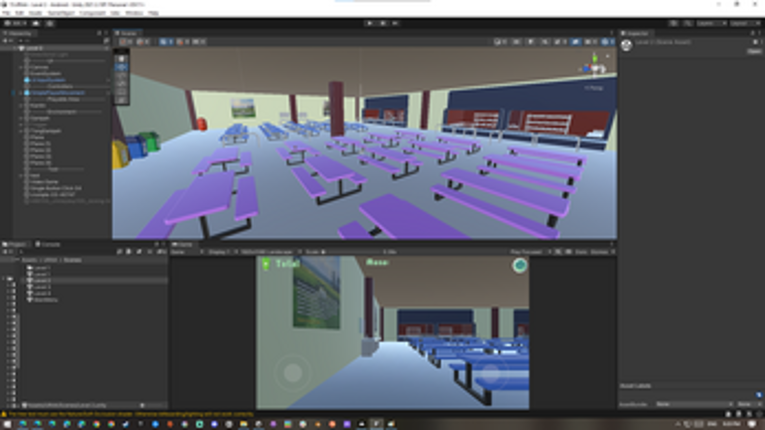Open the Play Focused dropdown in the Game view
Image resolution: width=765 pixels, height=430 pixels.
point(529,252)
